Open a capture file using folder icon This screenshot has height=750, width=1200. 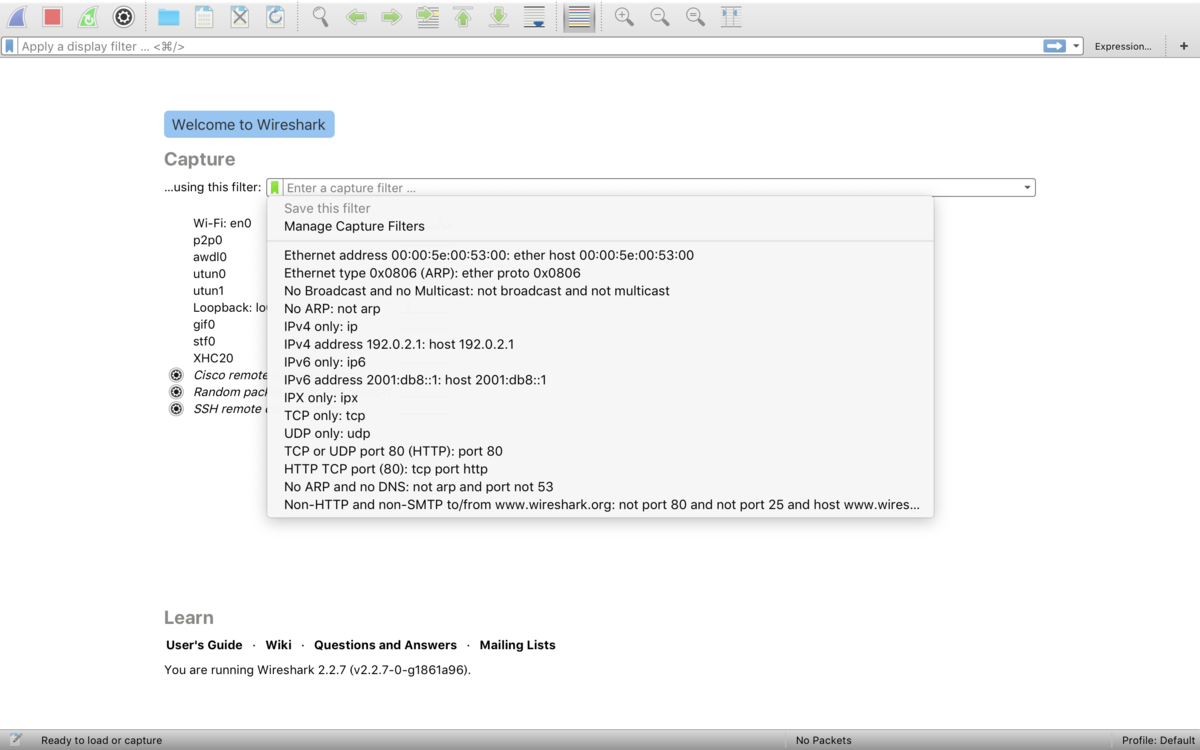click(168, 17)
